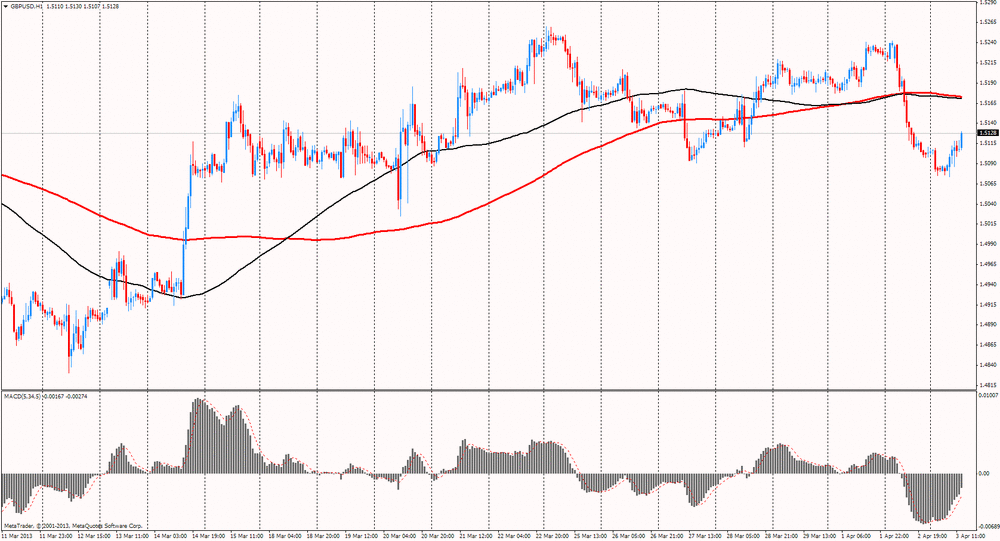Click the 1.5065 price axis label
1000x541 pixels.
click(987, 183)
